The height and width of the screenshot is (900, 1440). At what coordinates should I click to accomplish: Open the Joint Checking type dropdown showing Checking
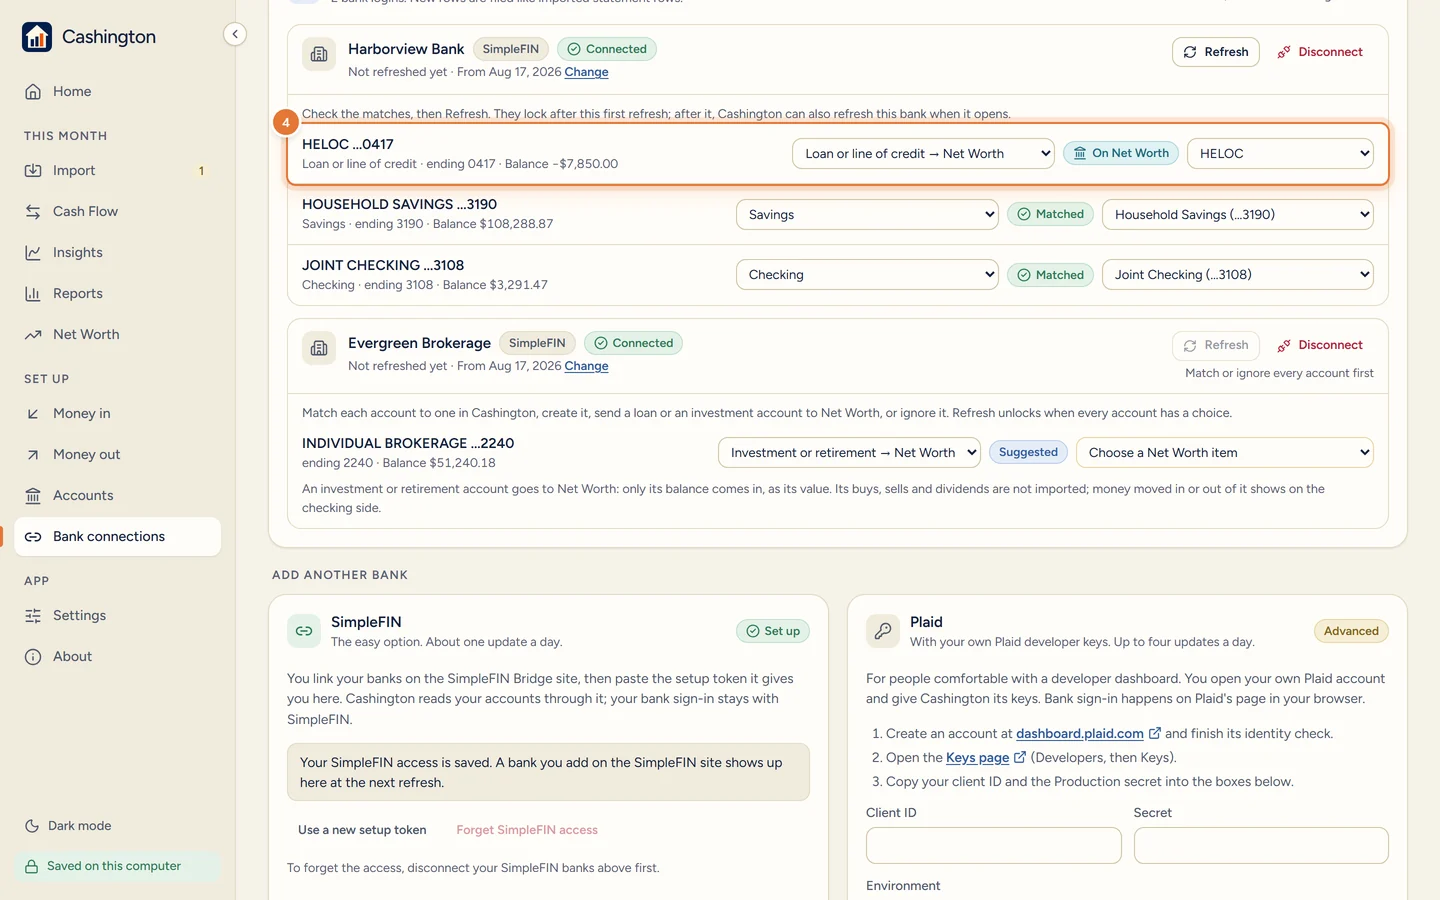pos(867,275)
